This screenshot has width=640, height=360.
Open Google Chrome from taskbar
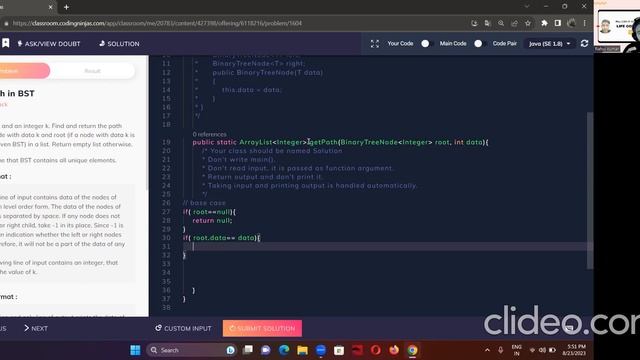412,350
